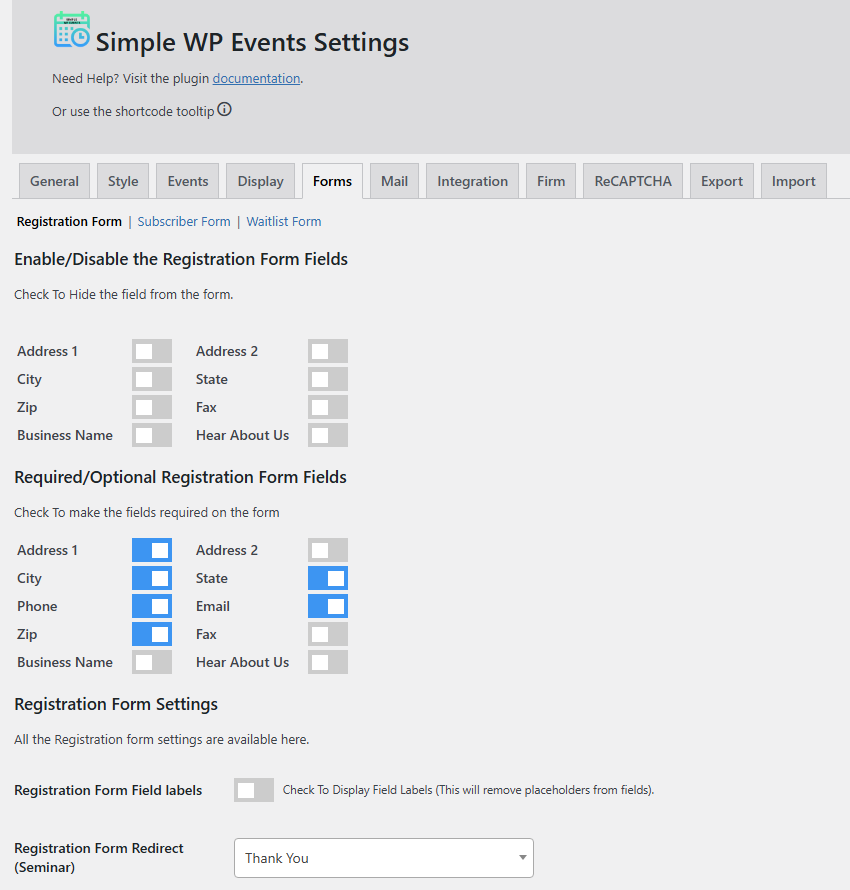Disable required City toggle
The height and width of the screenshot is (890, 850).
pyautogui.click(x=152, y=578)
